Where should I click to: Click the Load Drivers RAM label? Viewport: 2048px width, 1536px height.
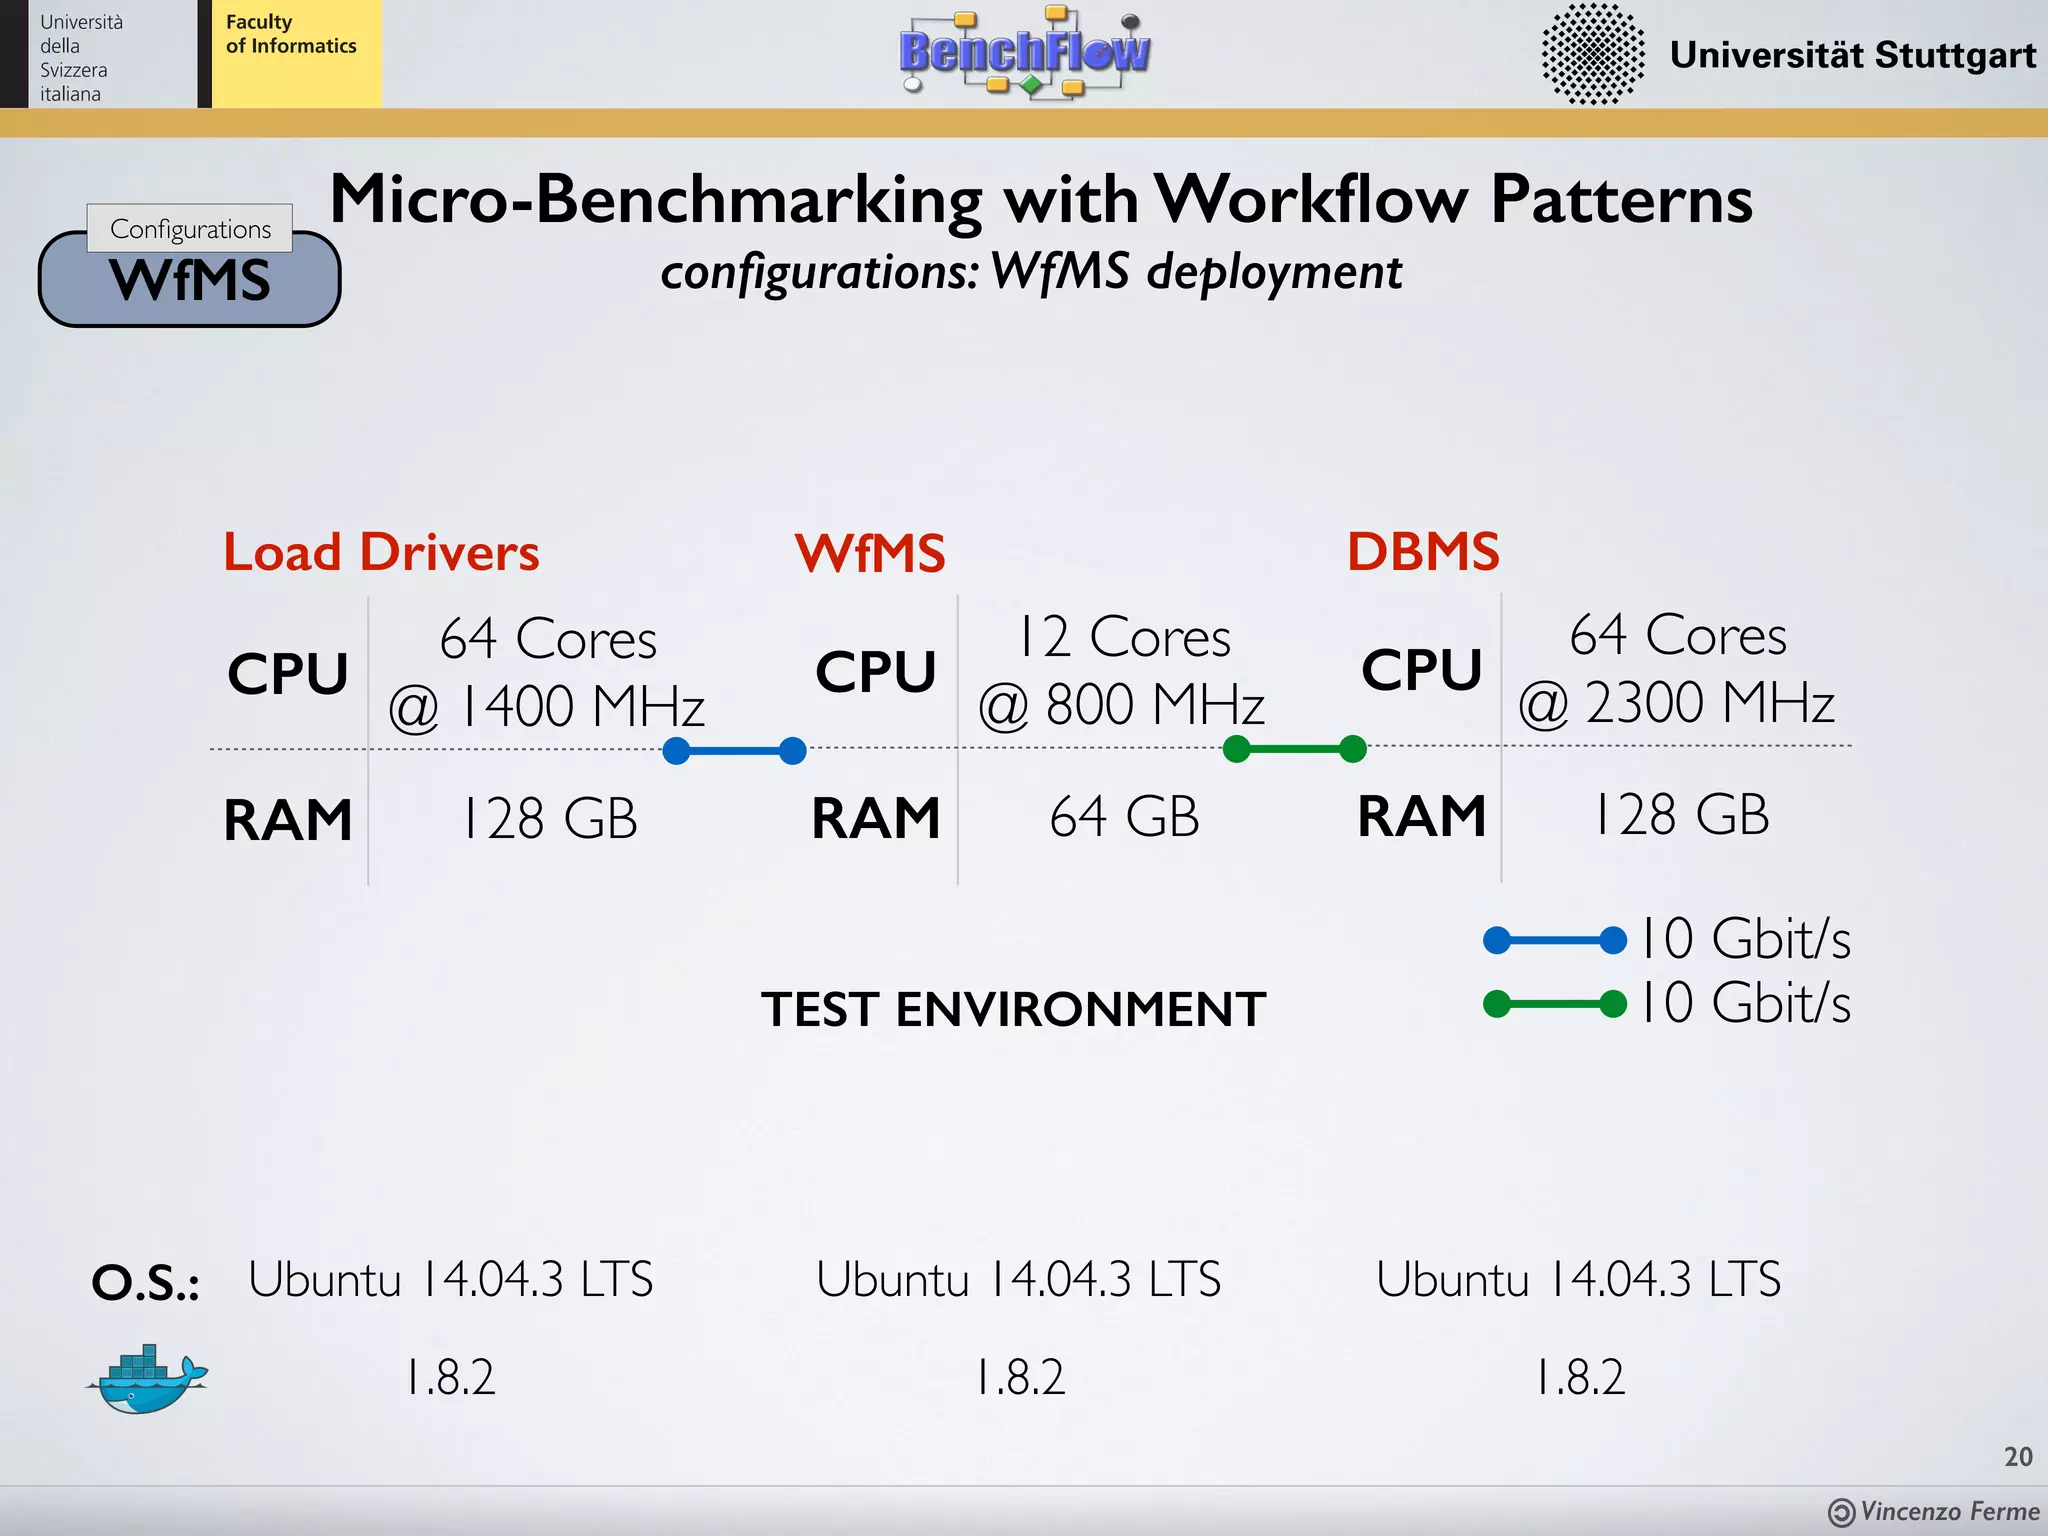288,820
